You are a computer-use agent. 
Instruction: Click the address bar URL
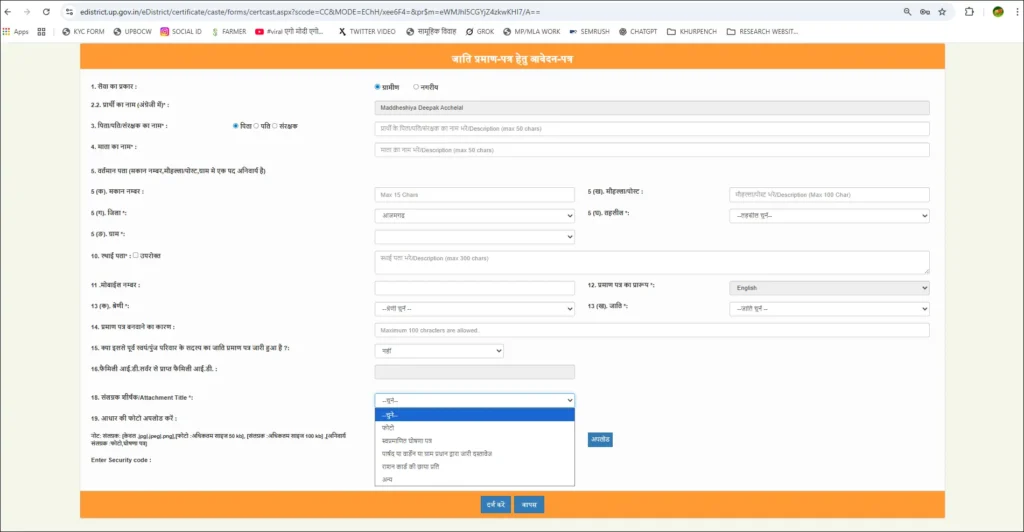310,12
